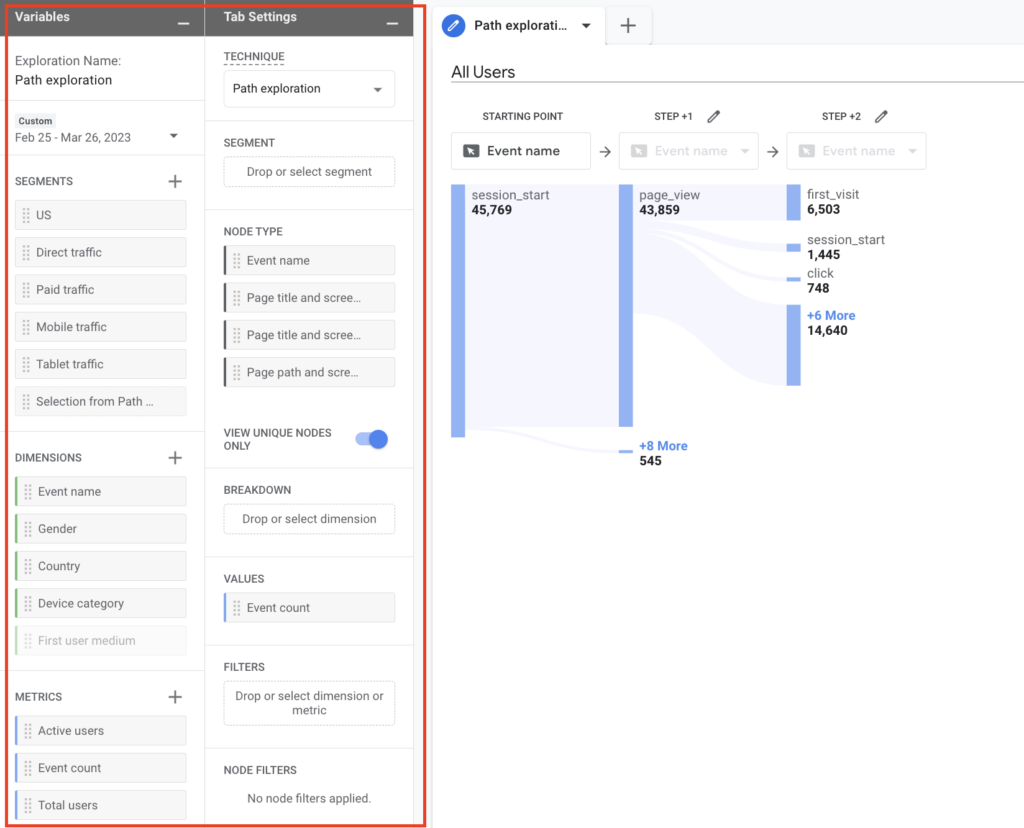Select the Direct traffic segment

click(101, 252)
